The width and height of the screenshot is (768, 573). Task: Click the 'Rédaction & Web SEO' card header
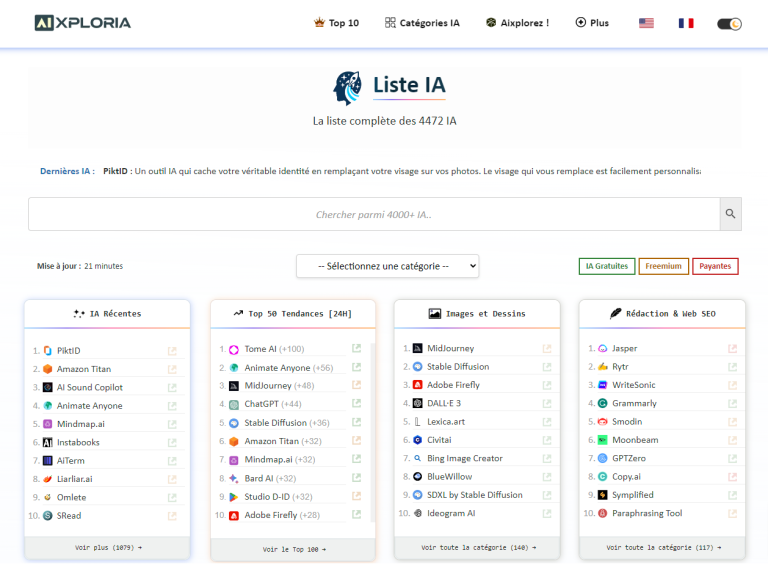[x=662, y=314]
